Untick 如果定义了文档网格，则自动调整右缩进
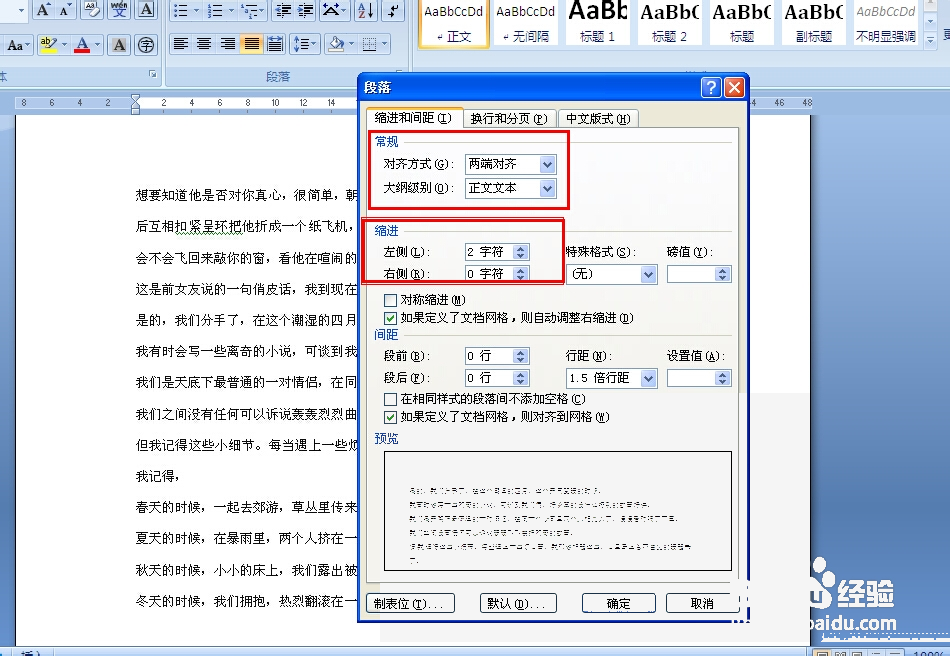The height and width of the screenshot is (656, 950). tap(391, 318)
